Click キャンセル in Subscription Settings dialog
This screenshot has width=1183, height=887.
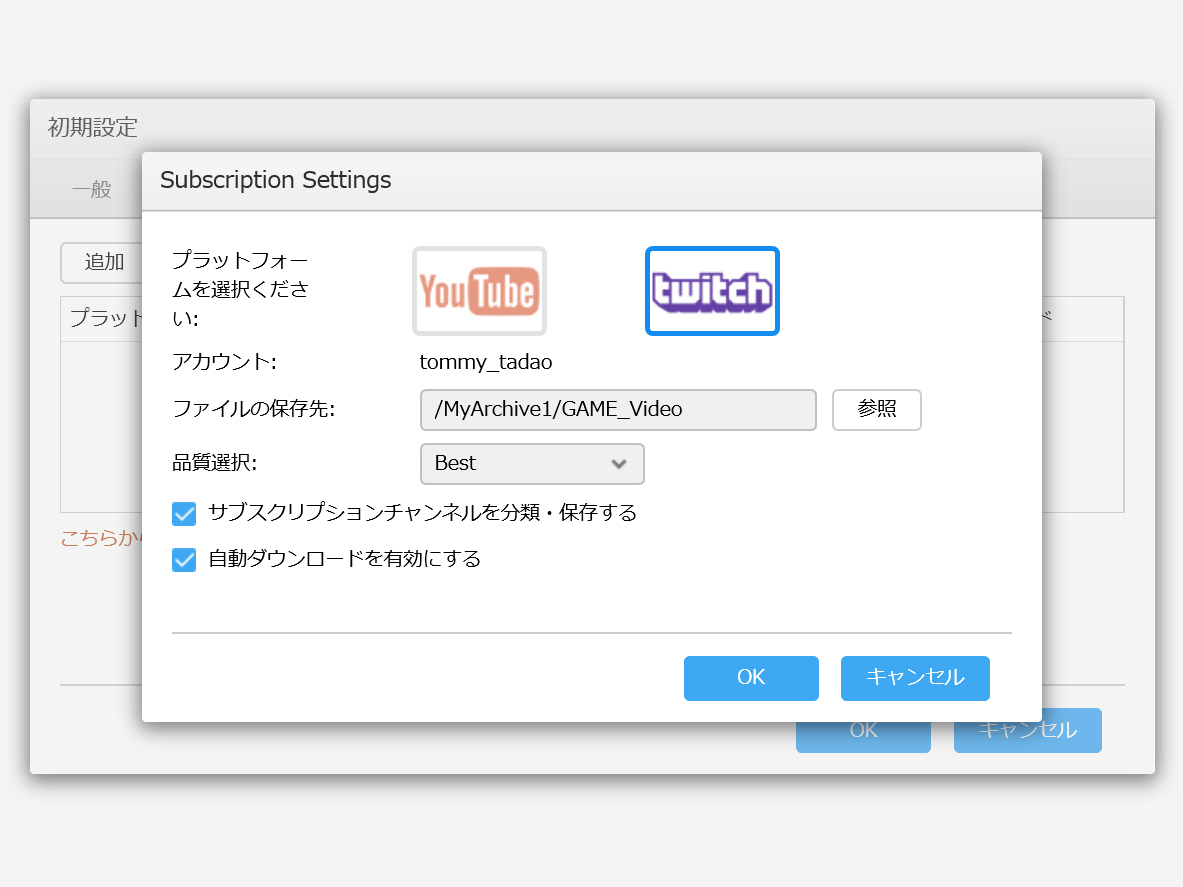click(915, 678)
